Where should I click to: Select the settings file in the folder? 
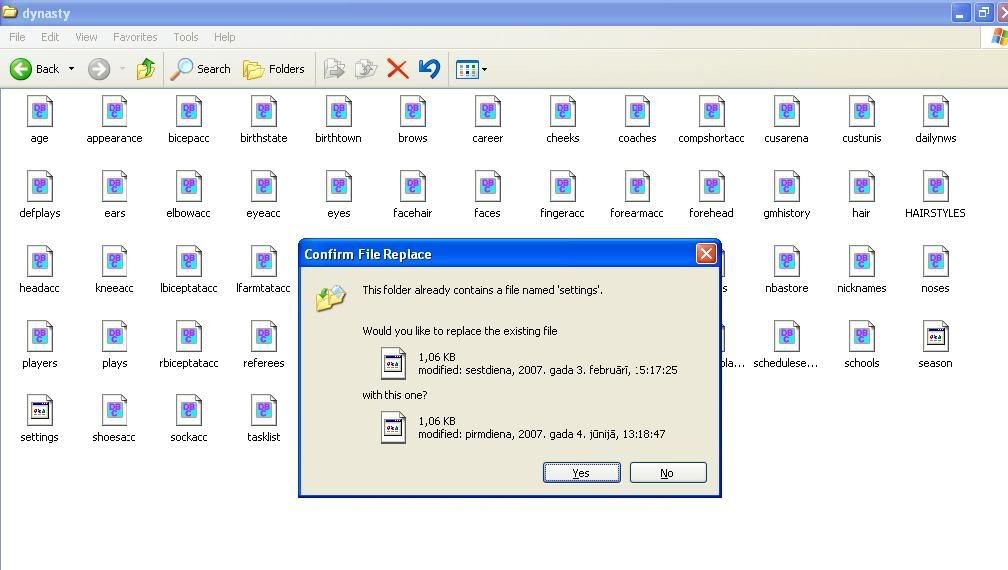tap(40, 410)
